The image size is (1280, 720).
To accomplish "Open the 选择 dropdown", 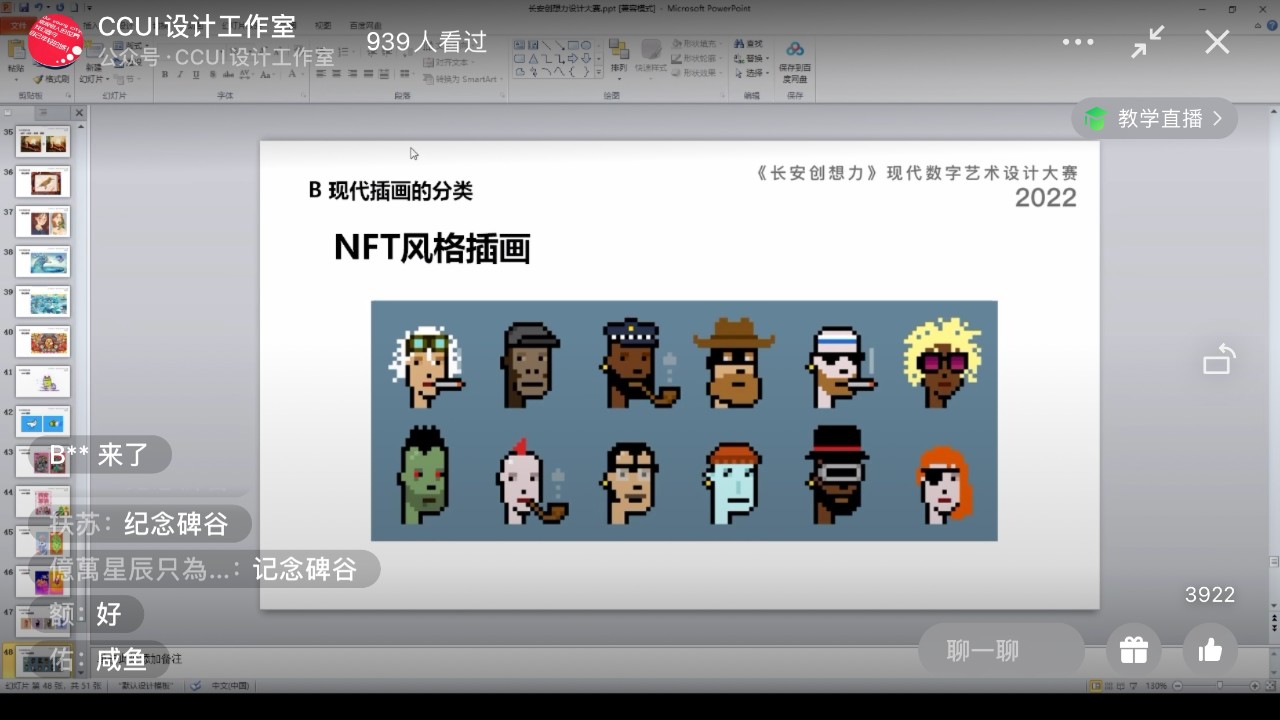I will coord(751,72).
